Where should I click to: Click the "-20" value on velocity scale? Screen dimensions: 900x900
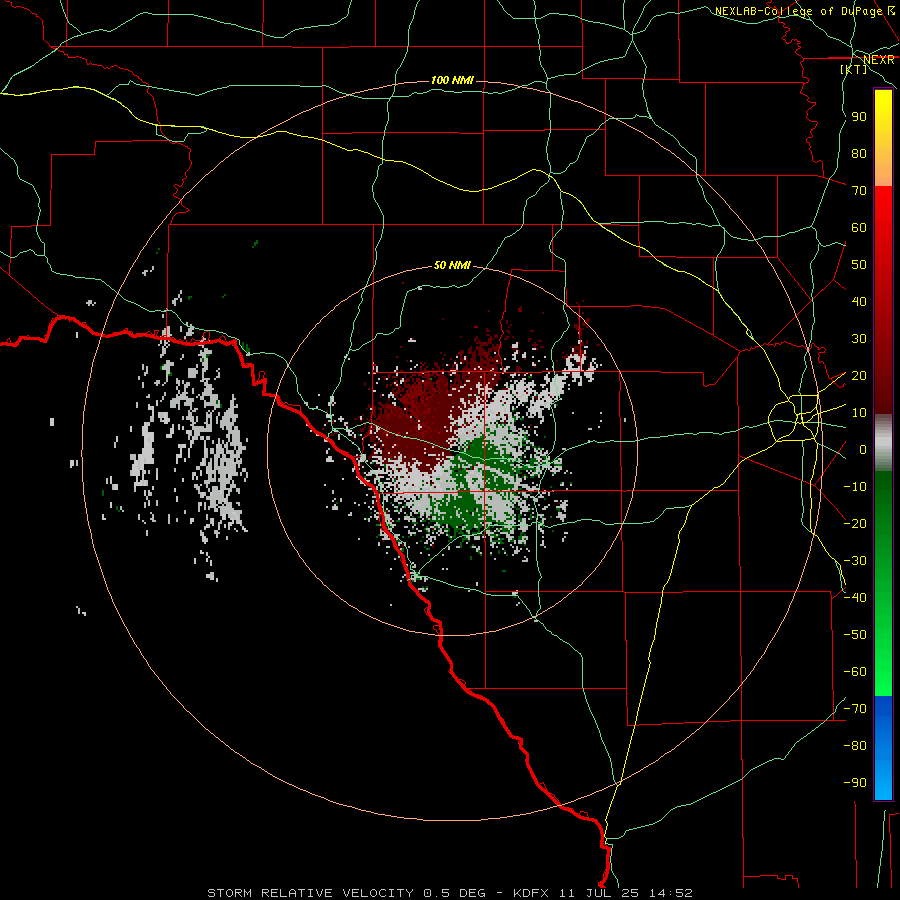coord(855,524)
